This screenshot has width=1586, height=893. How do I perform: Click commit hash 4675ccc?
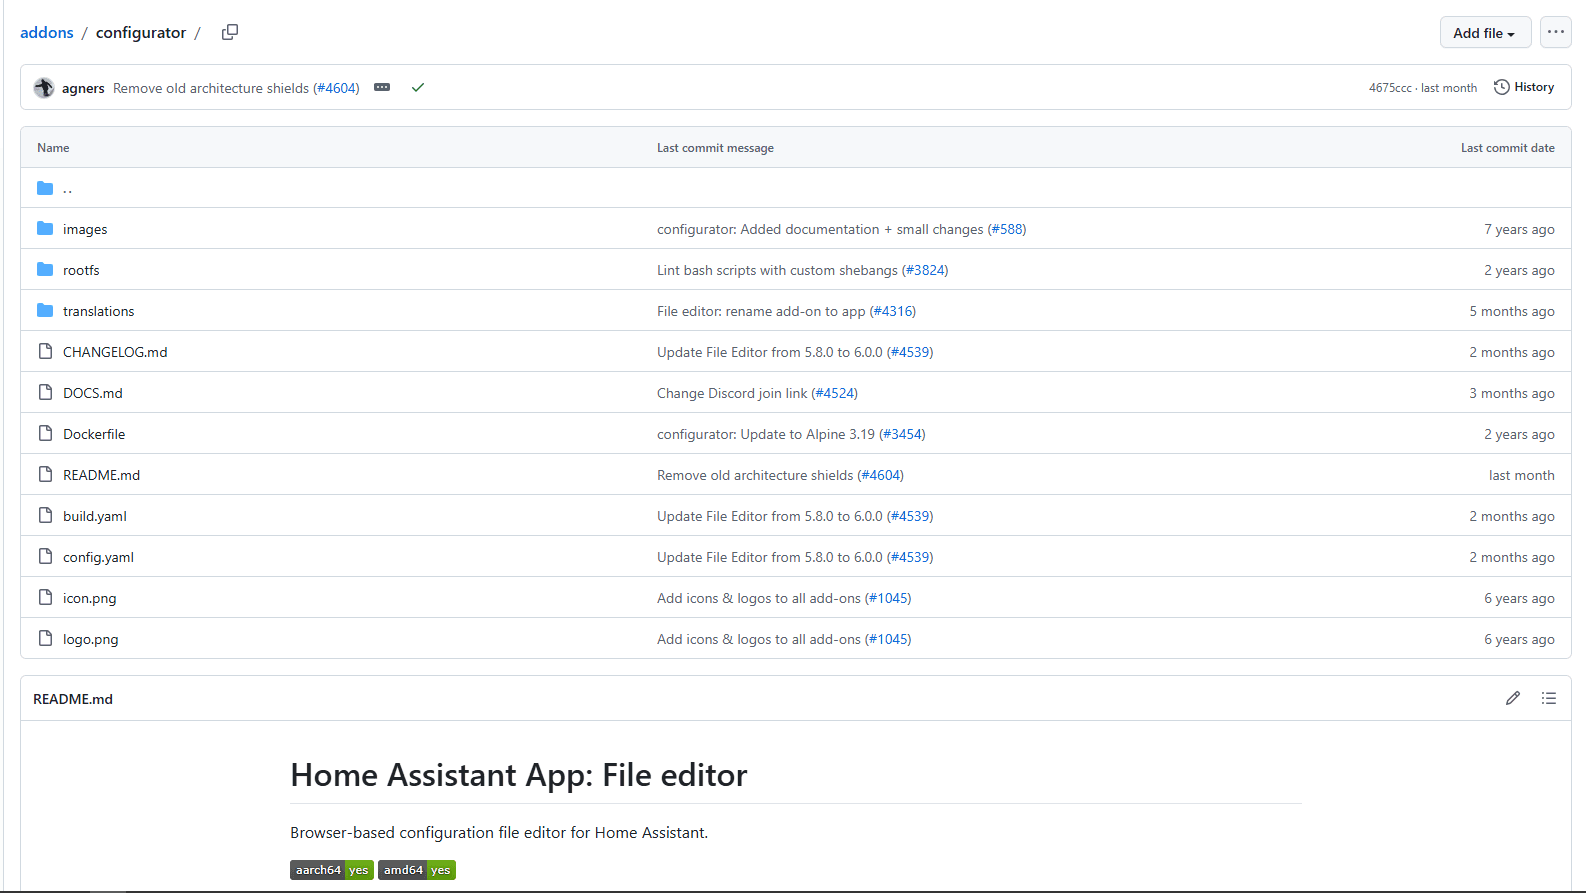(1390, 88)
